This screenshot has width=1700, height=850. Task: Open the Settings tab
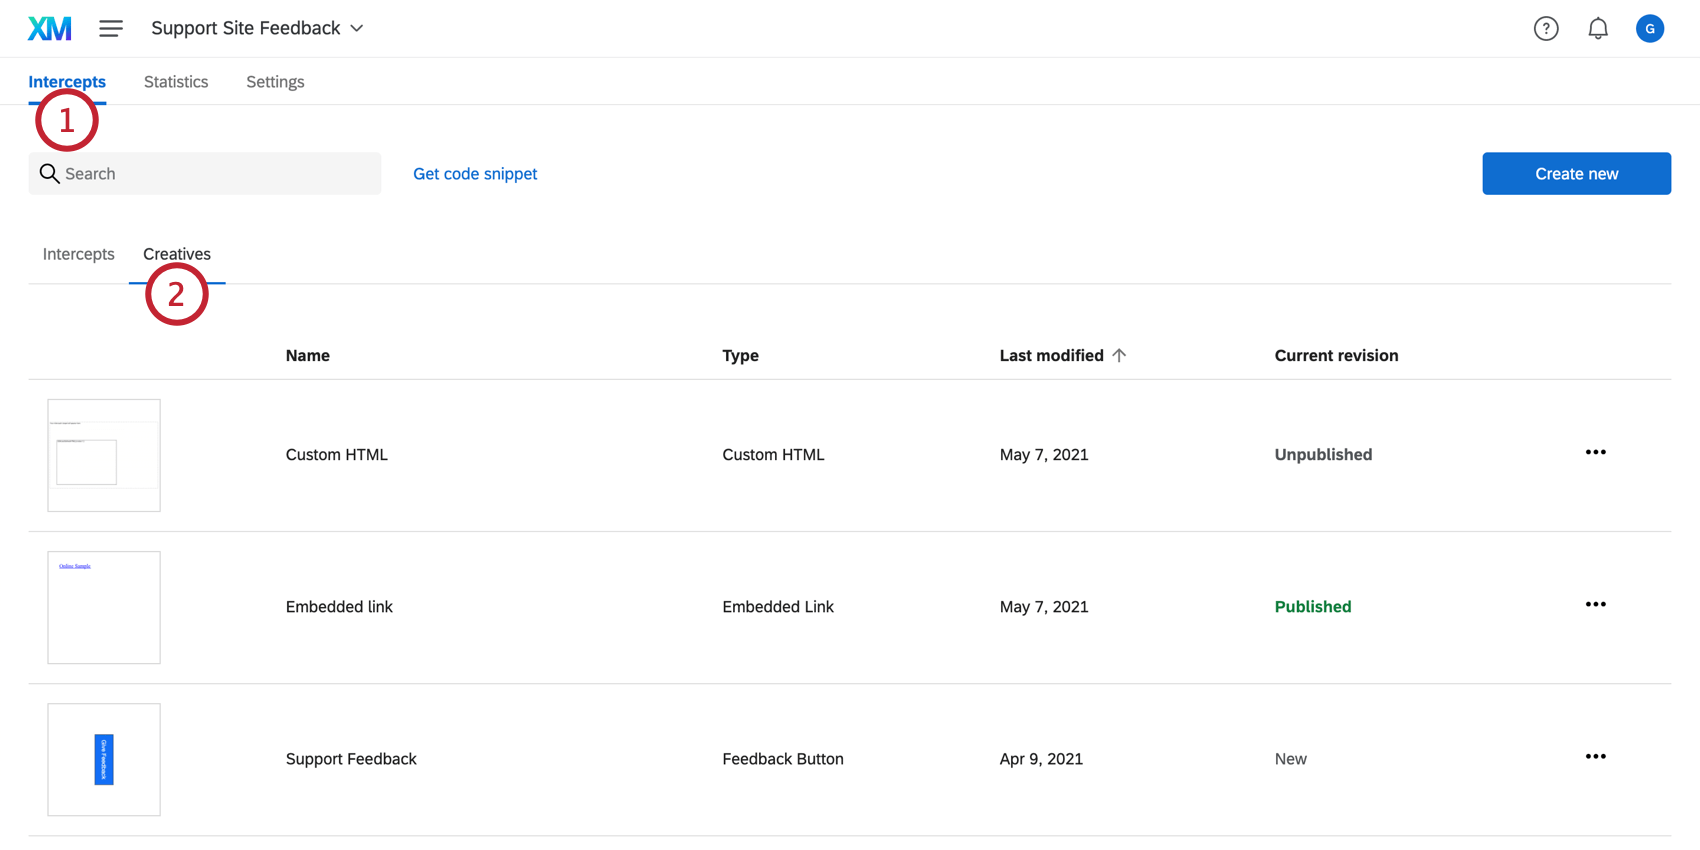(275, 82)
